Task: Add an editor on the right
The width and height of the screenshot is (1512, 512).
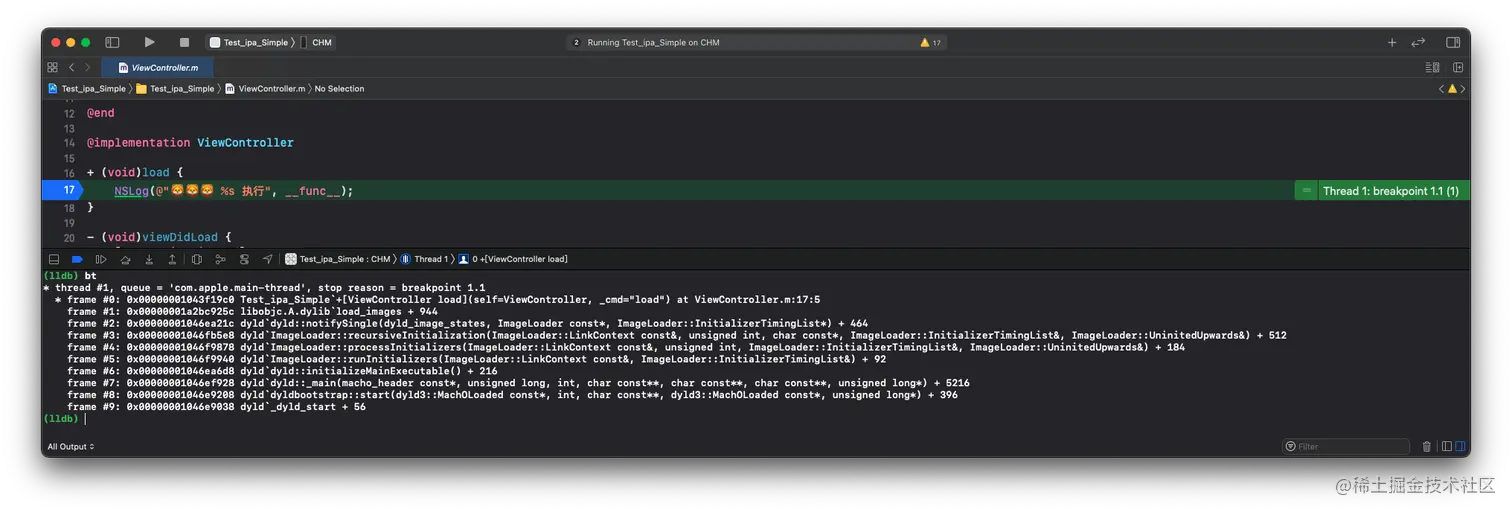Action: 1458,67
